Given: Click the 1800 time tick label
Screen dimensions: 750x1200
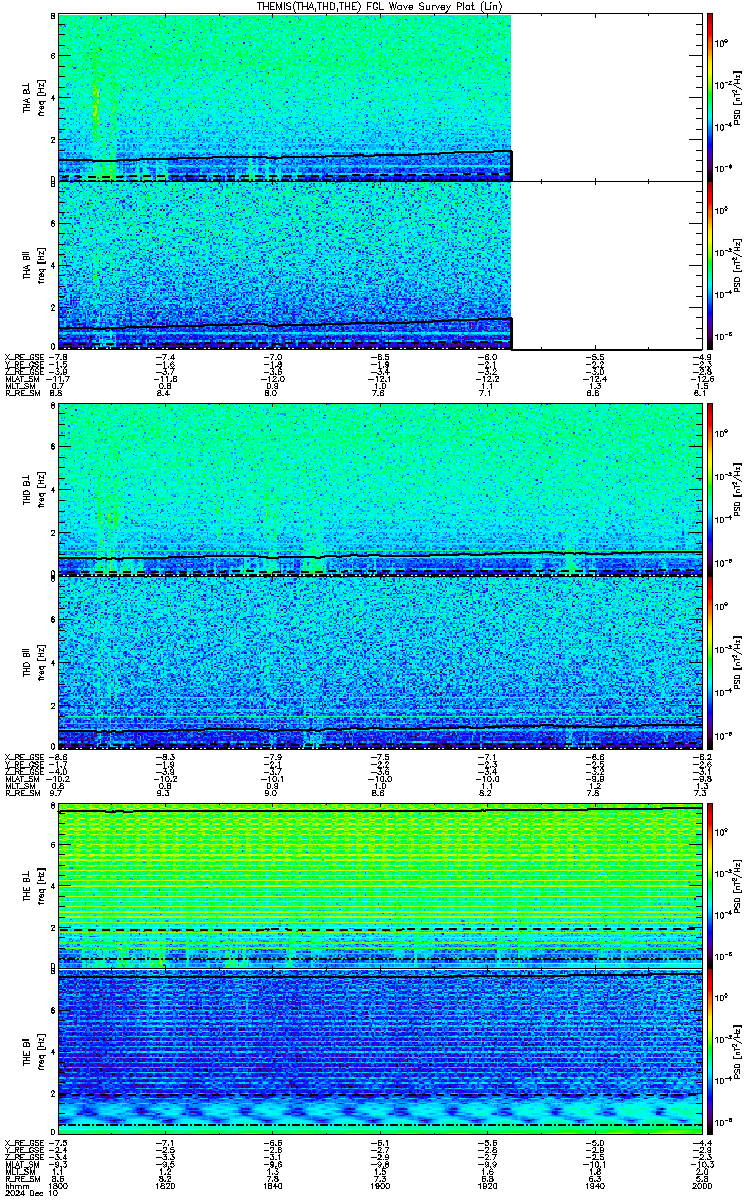Looking at the screenshot, I should pos(59,1186).
